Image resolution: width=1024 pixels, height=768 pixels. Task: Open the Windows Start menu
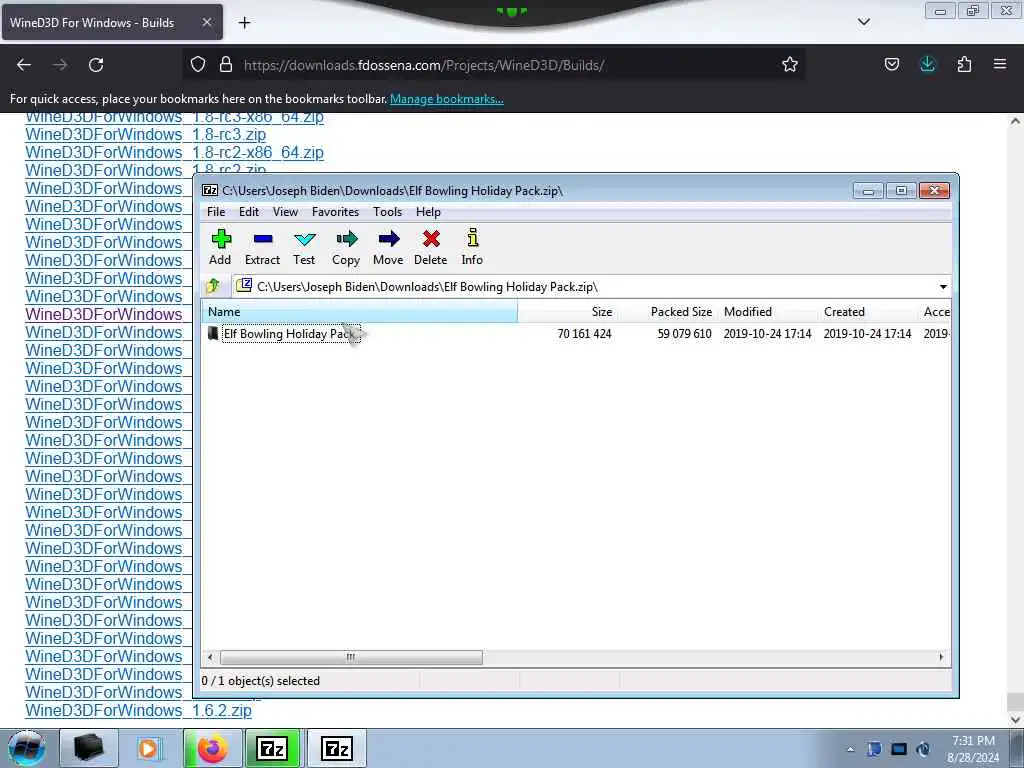(x=27, y=748)
